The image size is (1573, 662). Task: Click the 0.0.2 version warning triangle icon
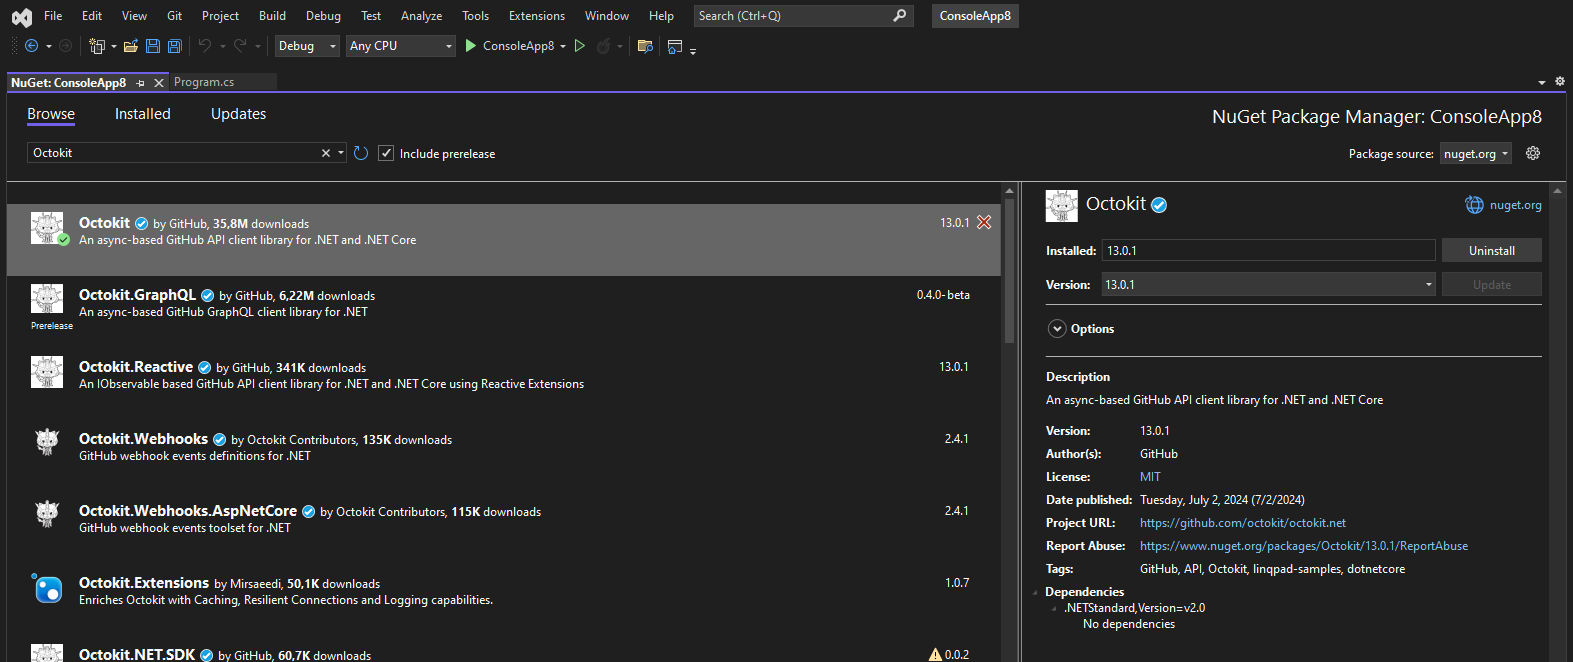pos(935,654)
